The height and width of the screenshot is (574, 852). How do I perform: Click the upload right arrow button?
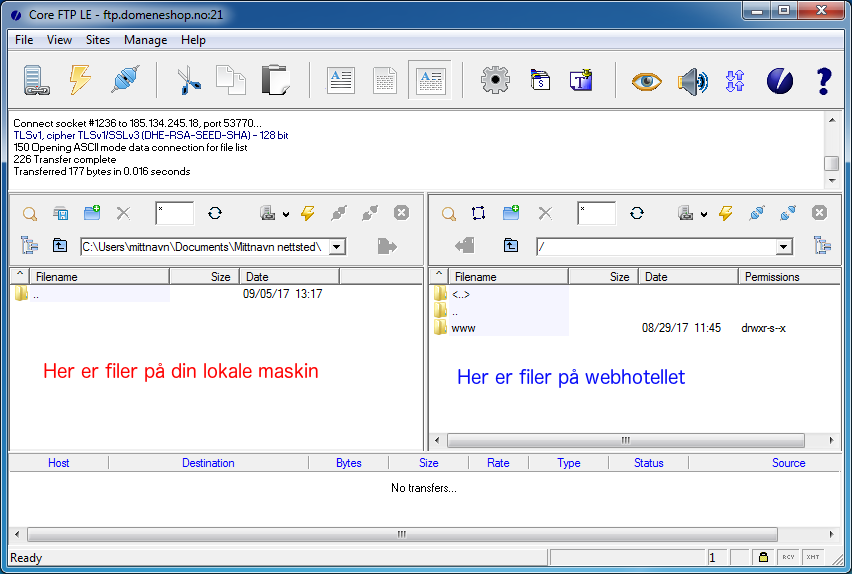[387, 246]
